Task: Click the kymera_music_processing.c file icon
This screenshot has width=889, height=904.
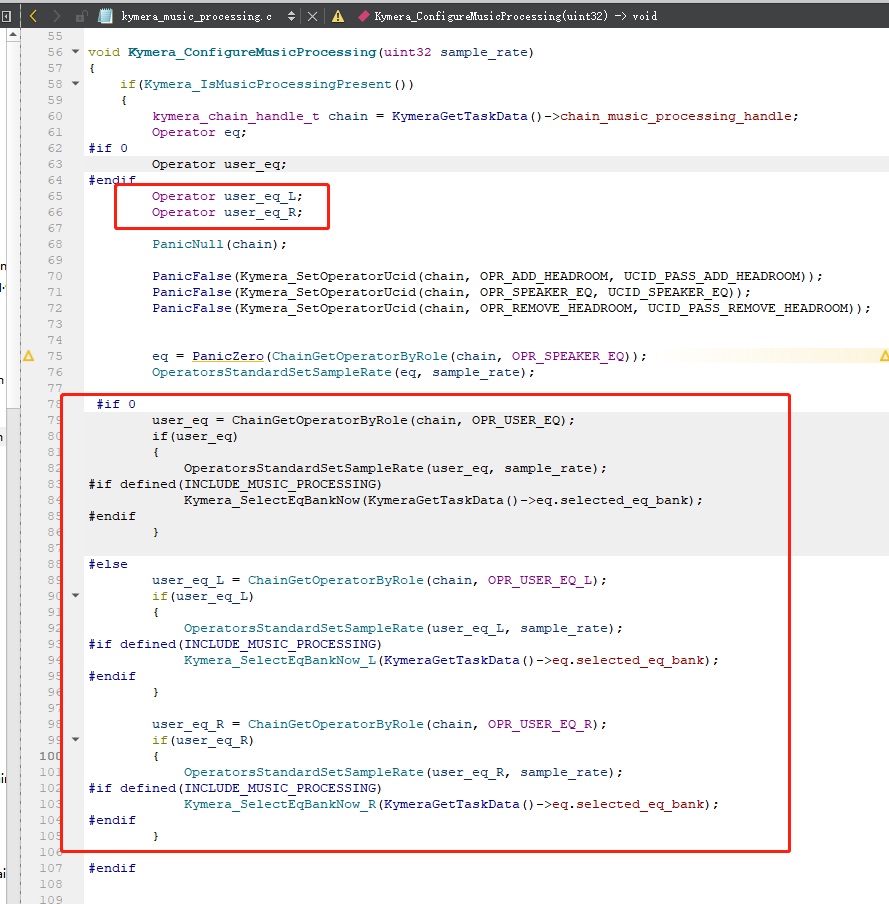Action: click(105, 16)
